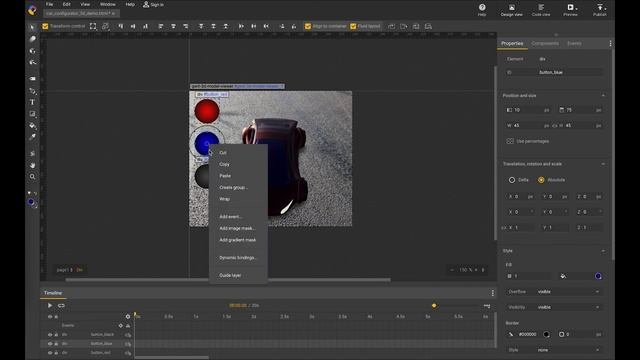Choose Add image mask... from the context menu
640x360 pixels.
pos(237,229)
